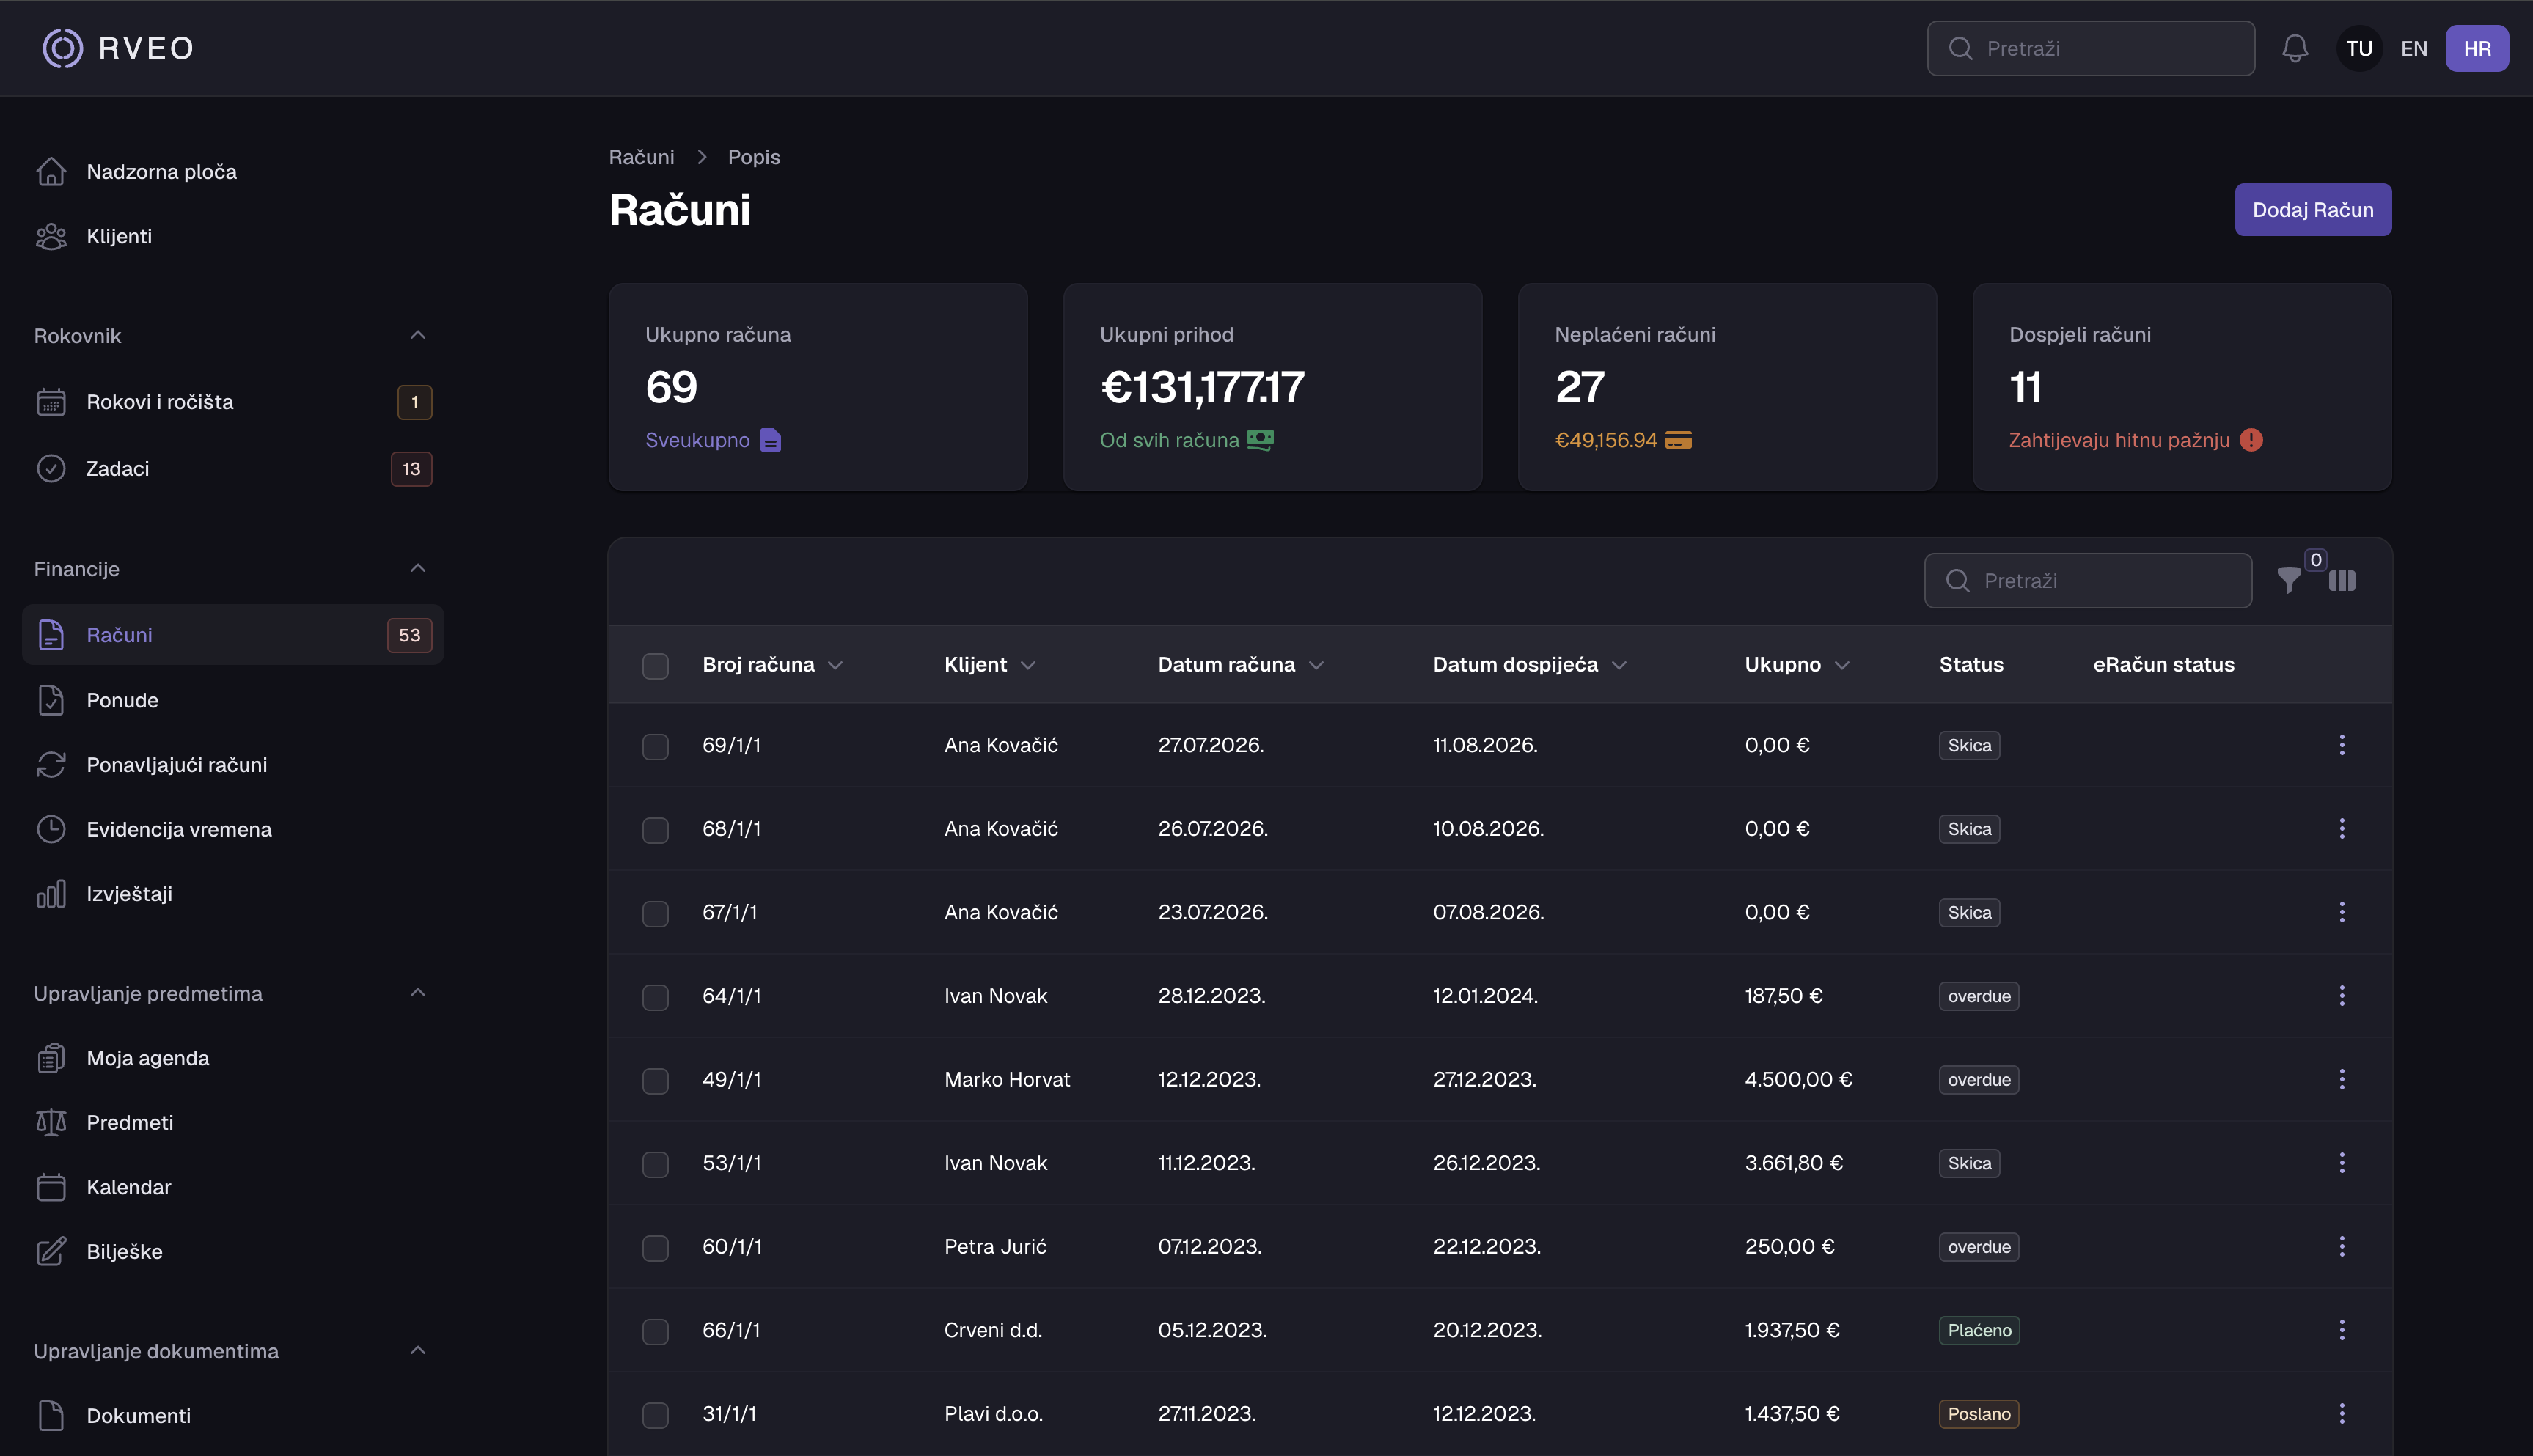Click the Računi breadcrumb link
The height and width of the screenshot is (1456, 2533).
[x=641, y=157]
